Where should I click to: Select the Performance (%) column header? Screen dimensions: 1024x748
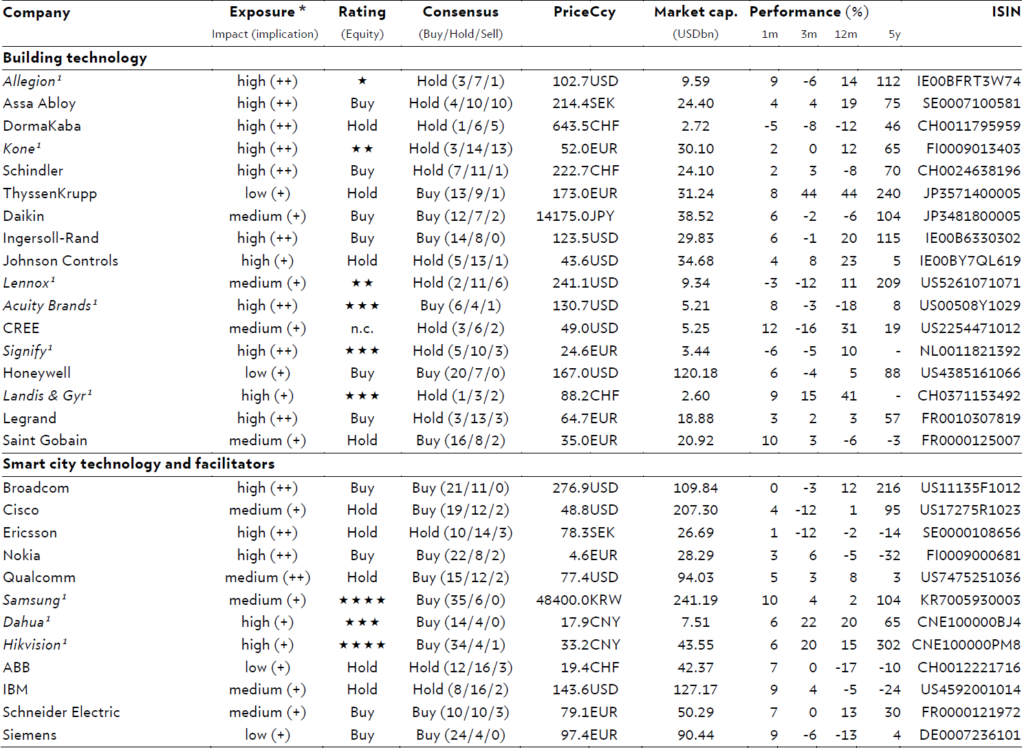(809, 12)
